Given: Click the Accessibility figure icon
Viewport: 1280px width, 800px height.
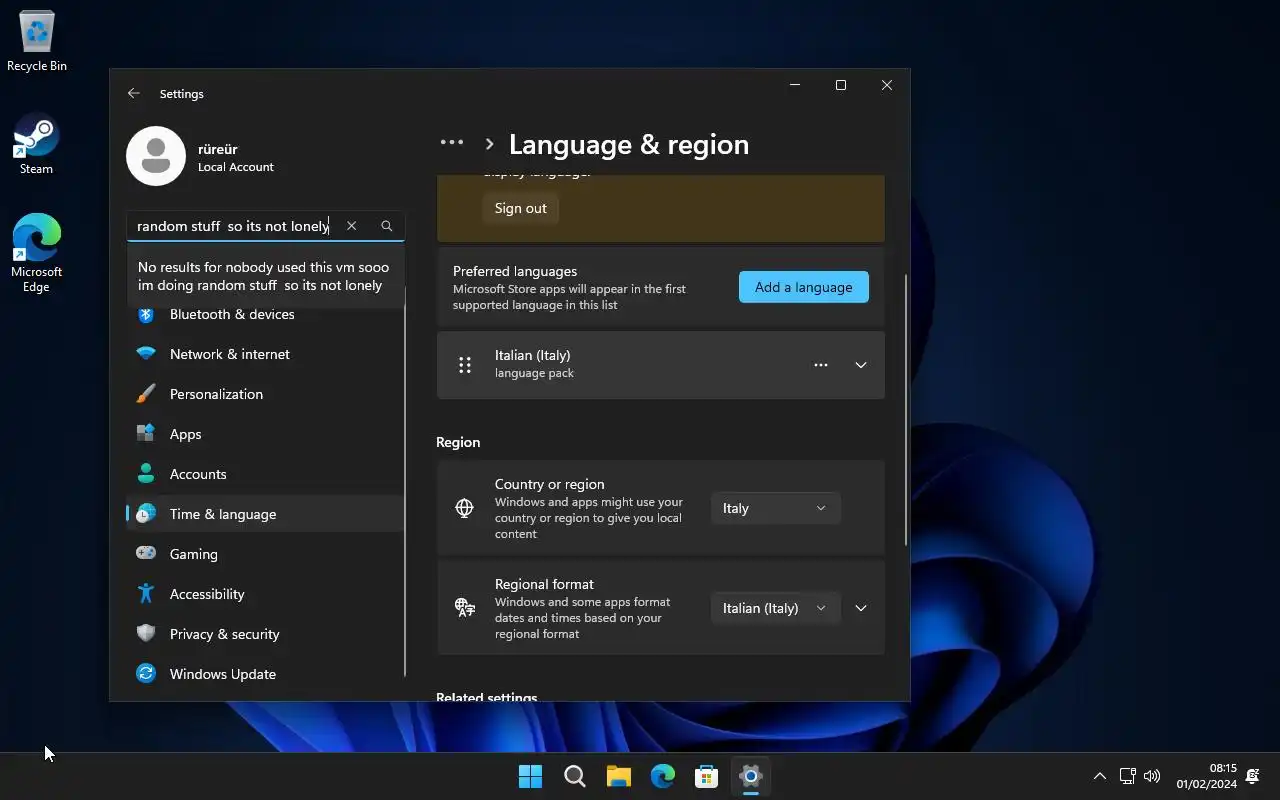Looking at the screenshot, I should (146, 594).
